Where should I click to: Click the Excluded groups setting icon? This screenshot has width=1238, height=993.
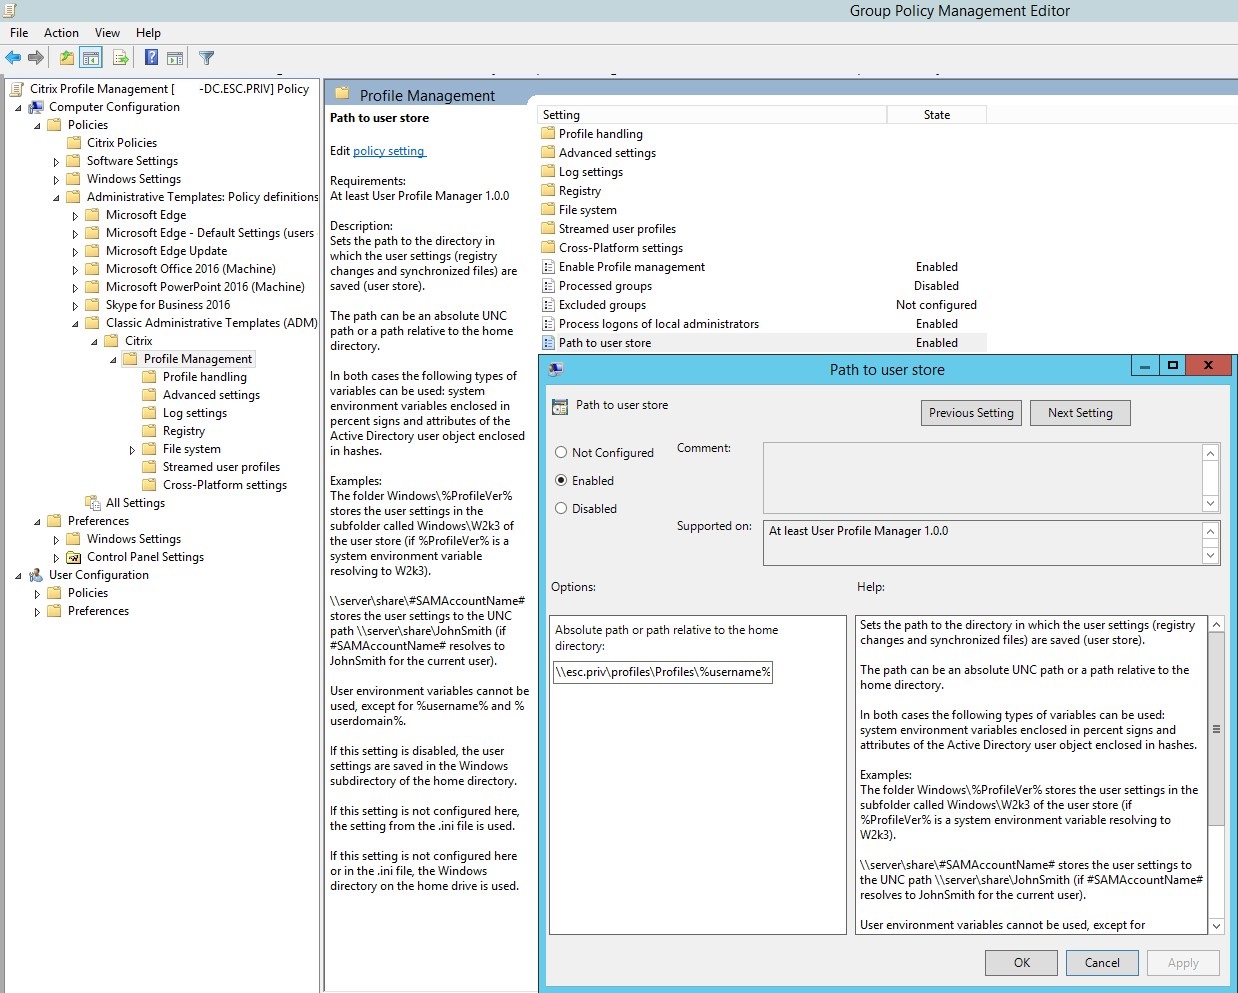(548, 305)
